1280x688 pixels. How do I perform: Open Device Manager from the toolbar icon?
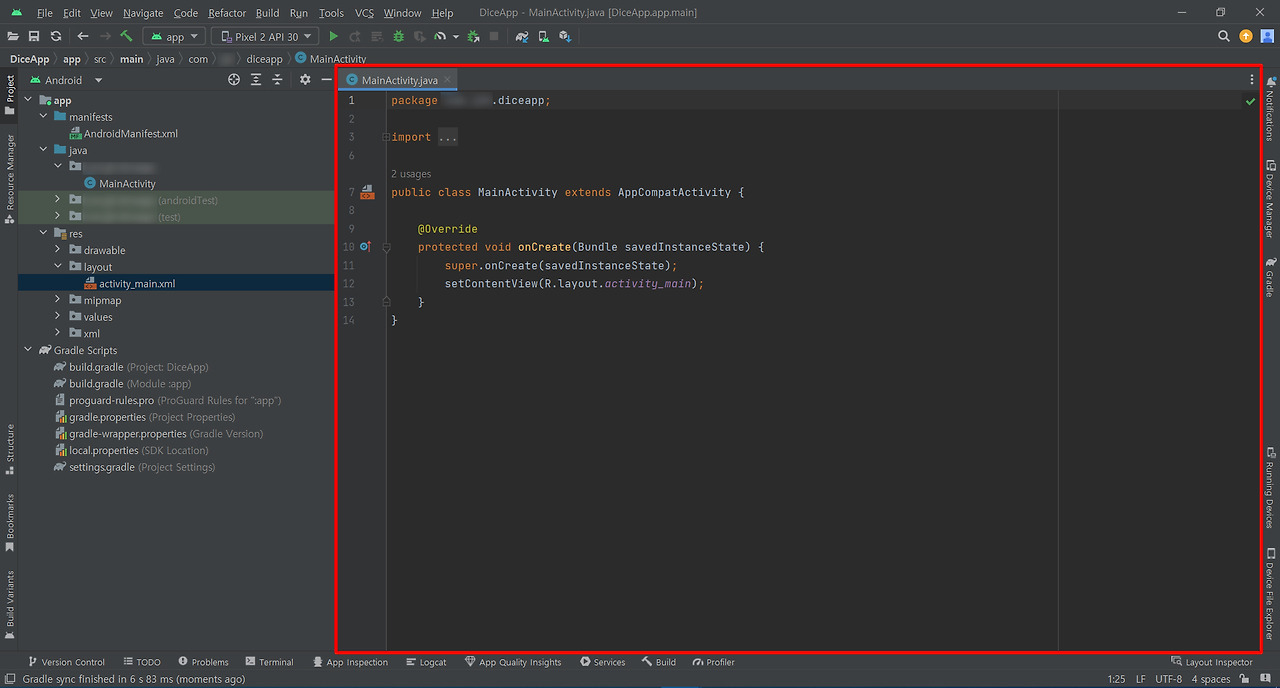pyautogui.click(x=543, y=36)
